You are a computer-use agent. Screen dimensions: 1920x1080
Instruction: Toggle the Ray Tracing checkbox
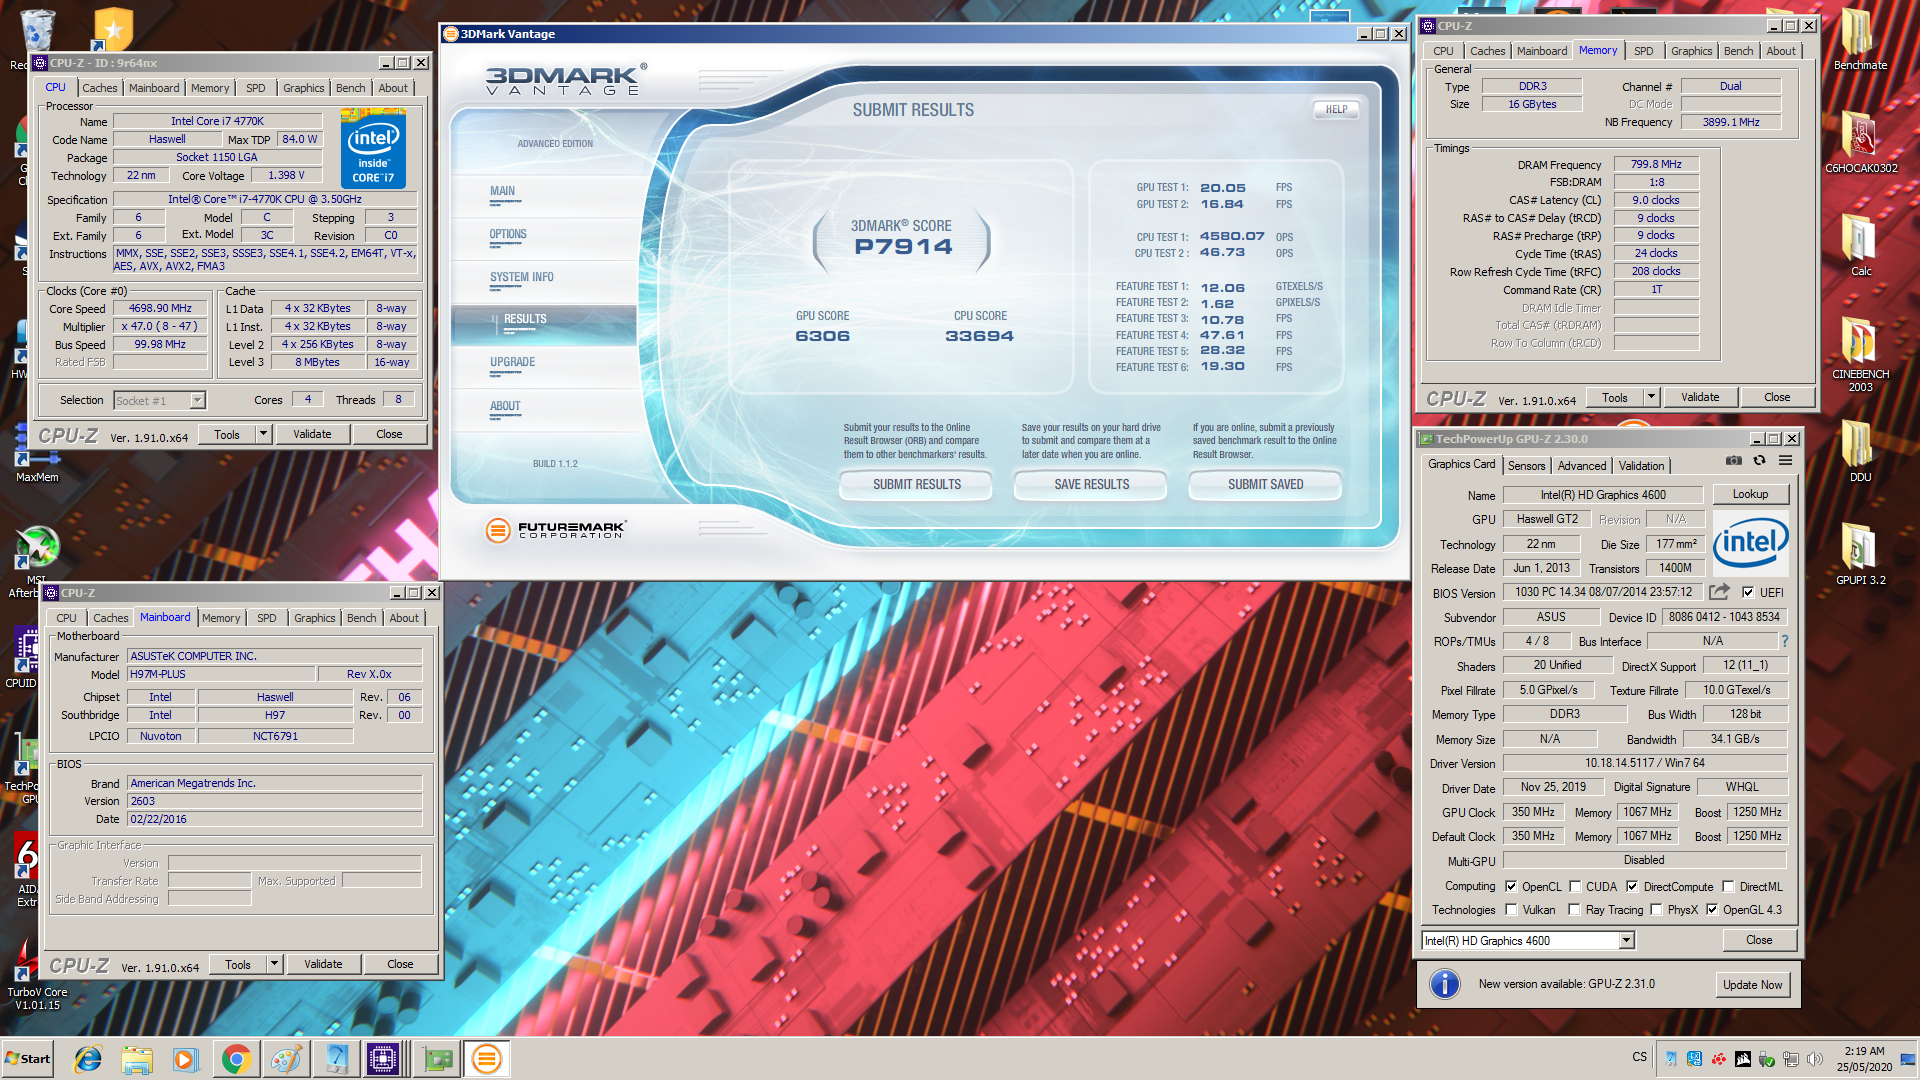(x=1575, y=909)
